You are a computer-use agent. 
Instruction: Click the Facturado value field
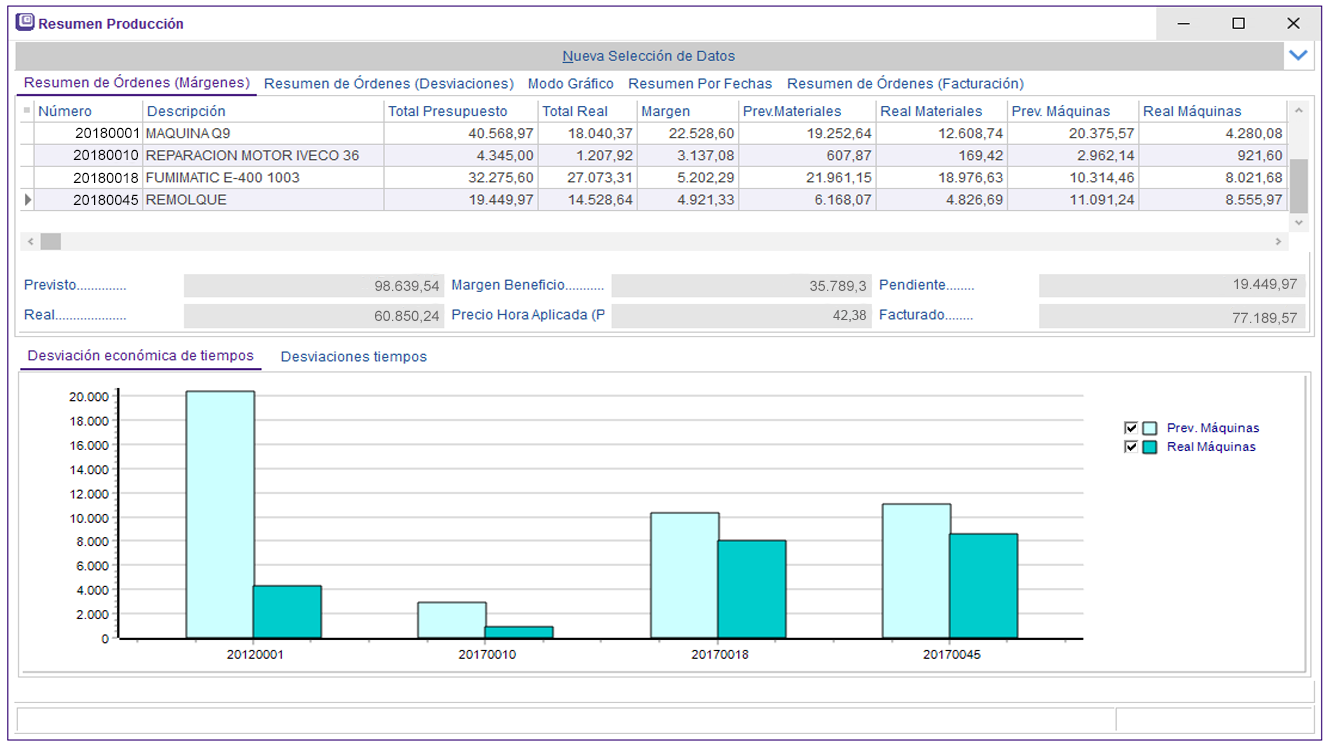pos(1171,317)
